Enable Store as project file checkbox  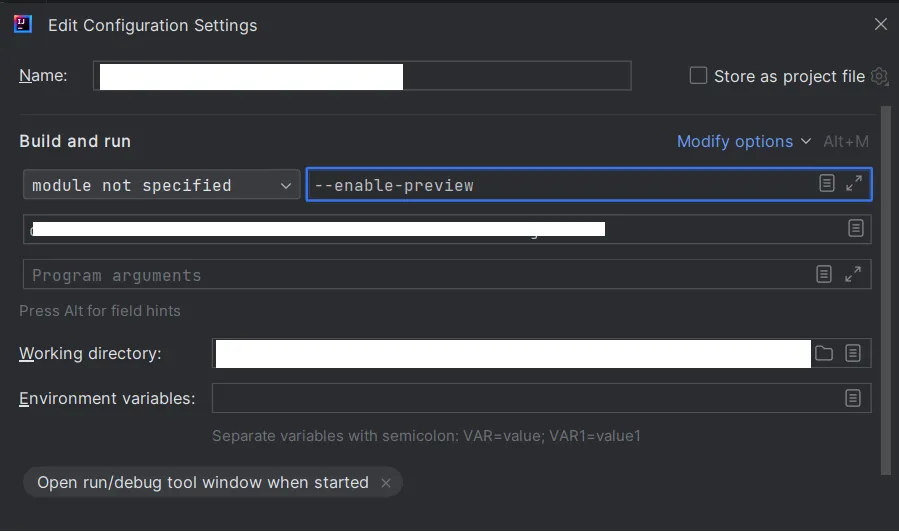(698, 76)
